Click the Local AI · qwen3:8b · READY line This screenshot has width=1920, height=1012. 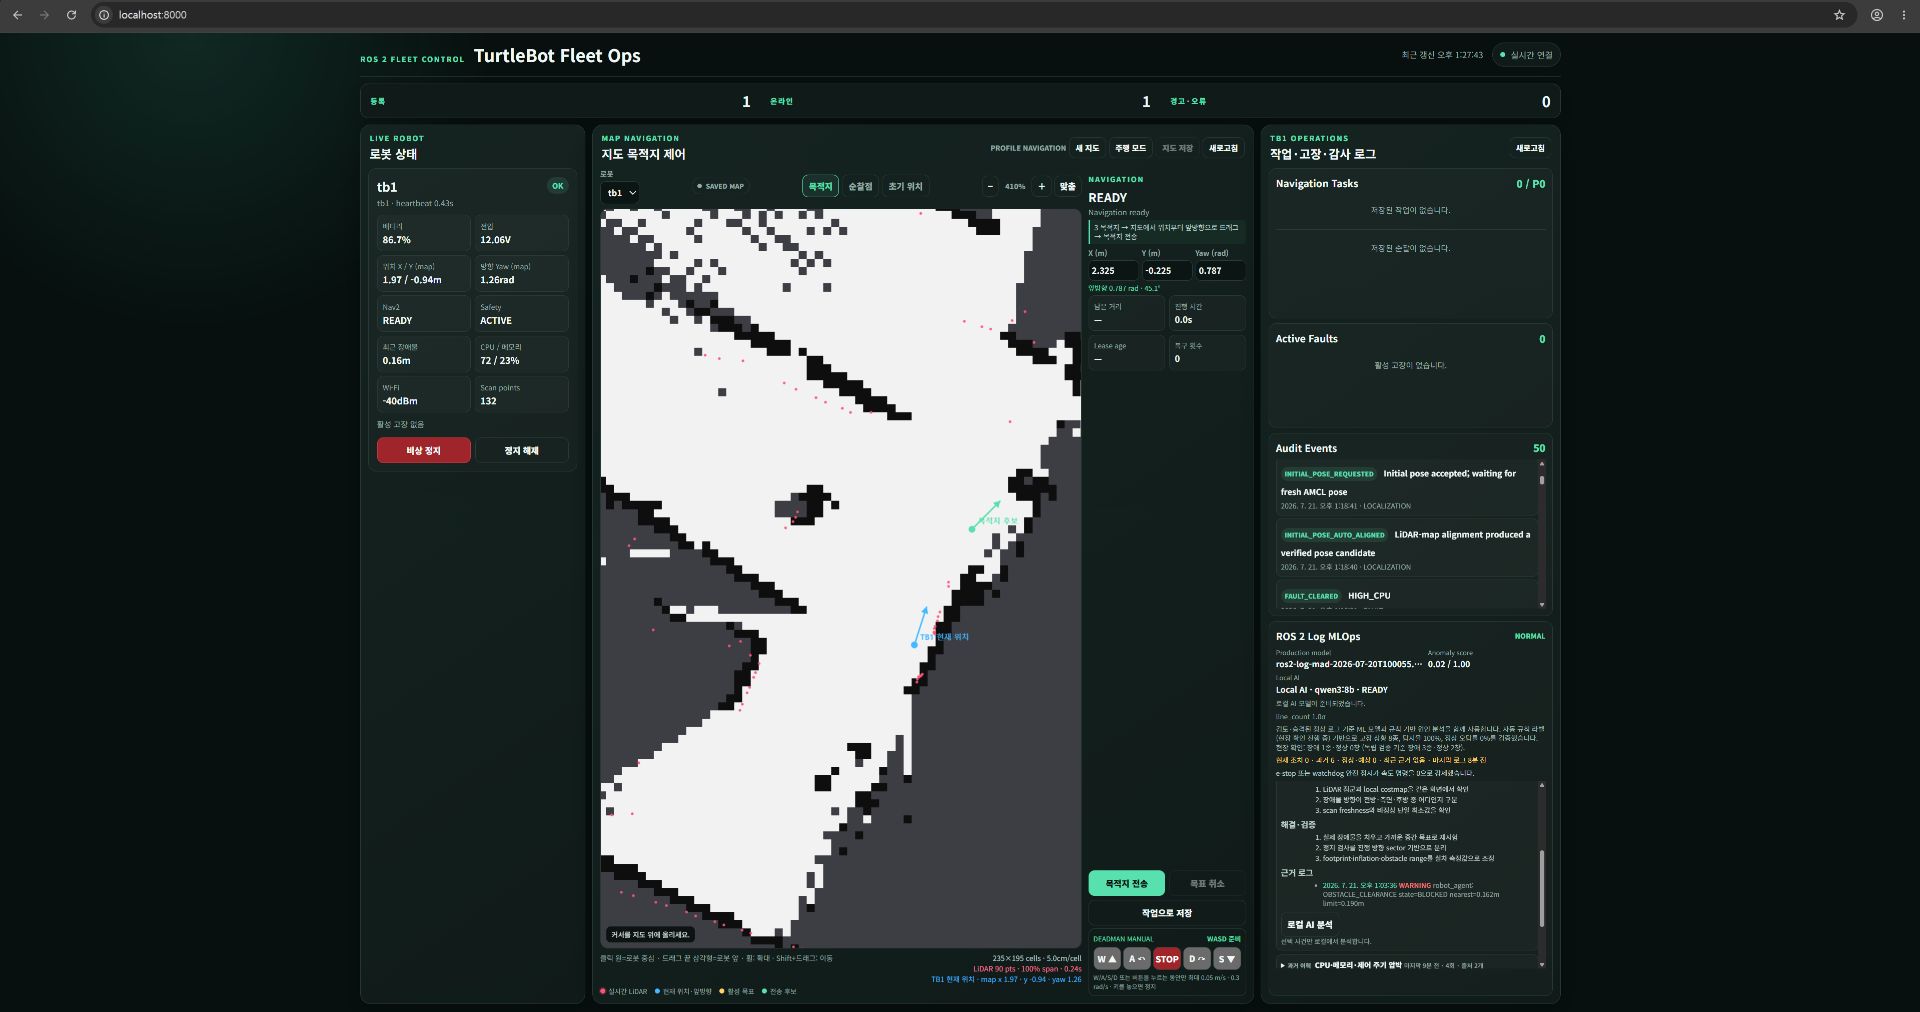1331,690
